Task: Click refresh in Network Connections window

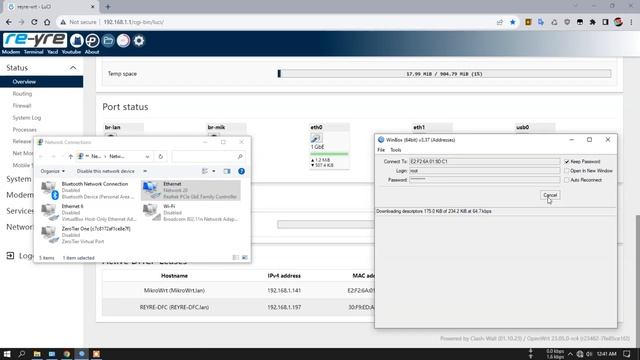Action: click(x=160, y=156)
